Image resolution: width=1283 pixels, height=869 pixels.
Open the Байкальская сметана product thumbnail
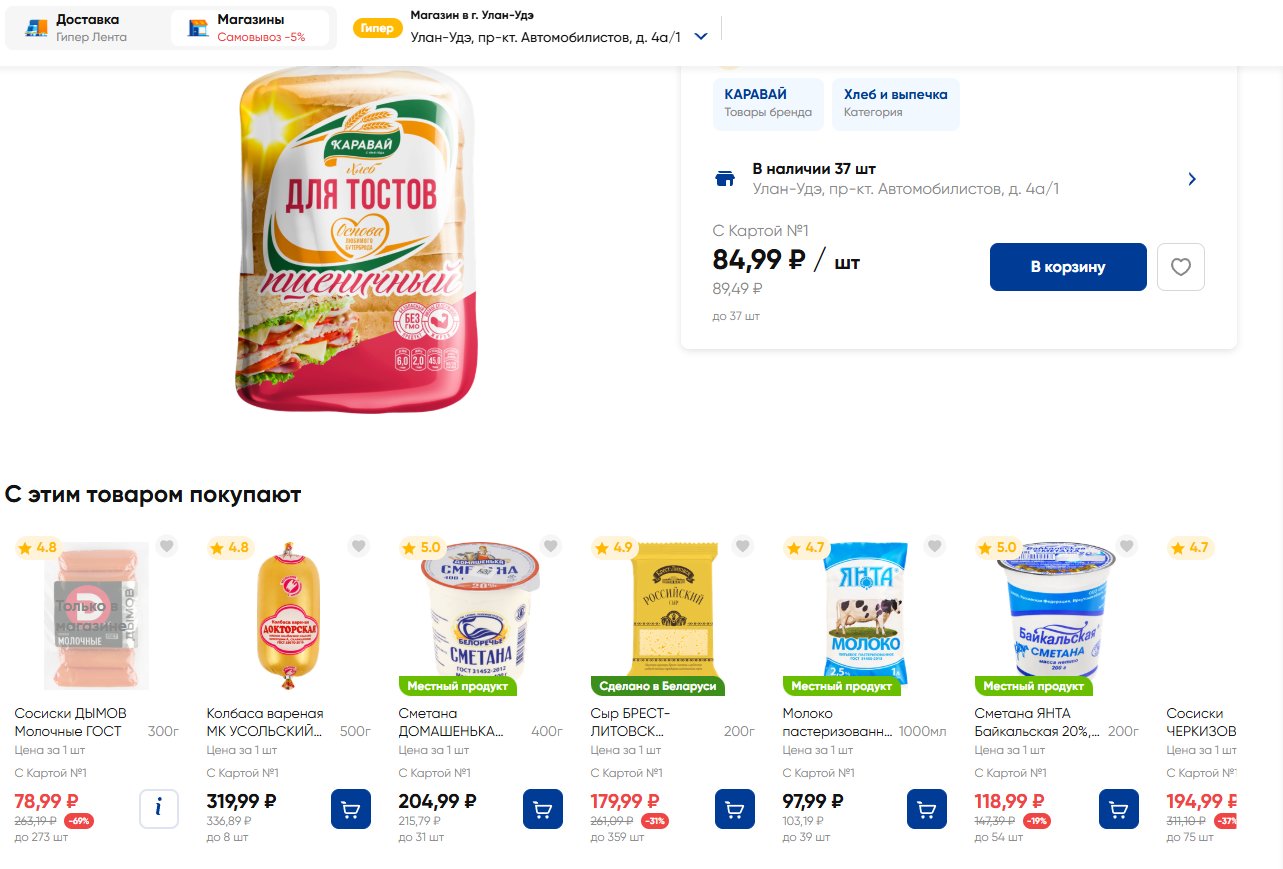[1056, 610]
